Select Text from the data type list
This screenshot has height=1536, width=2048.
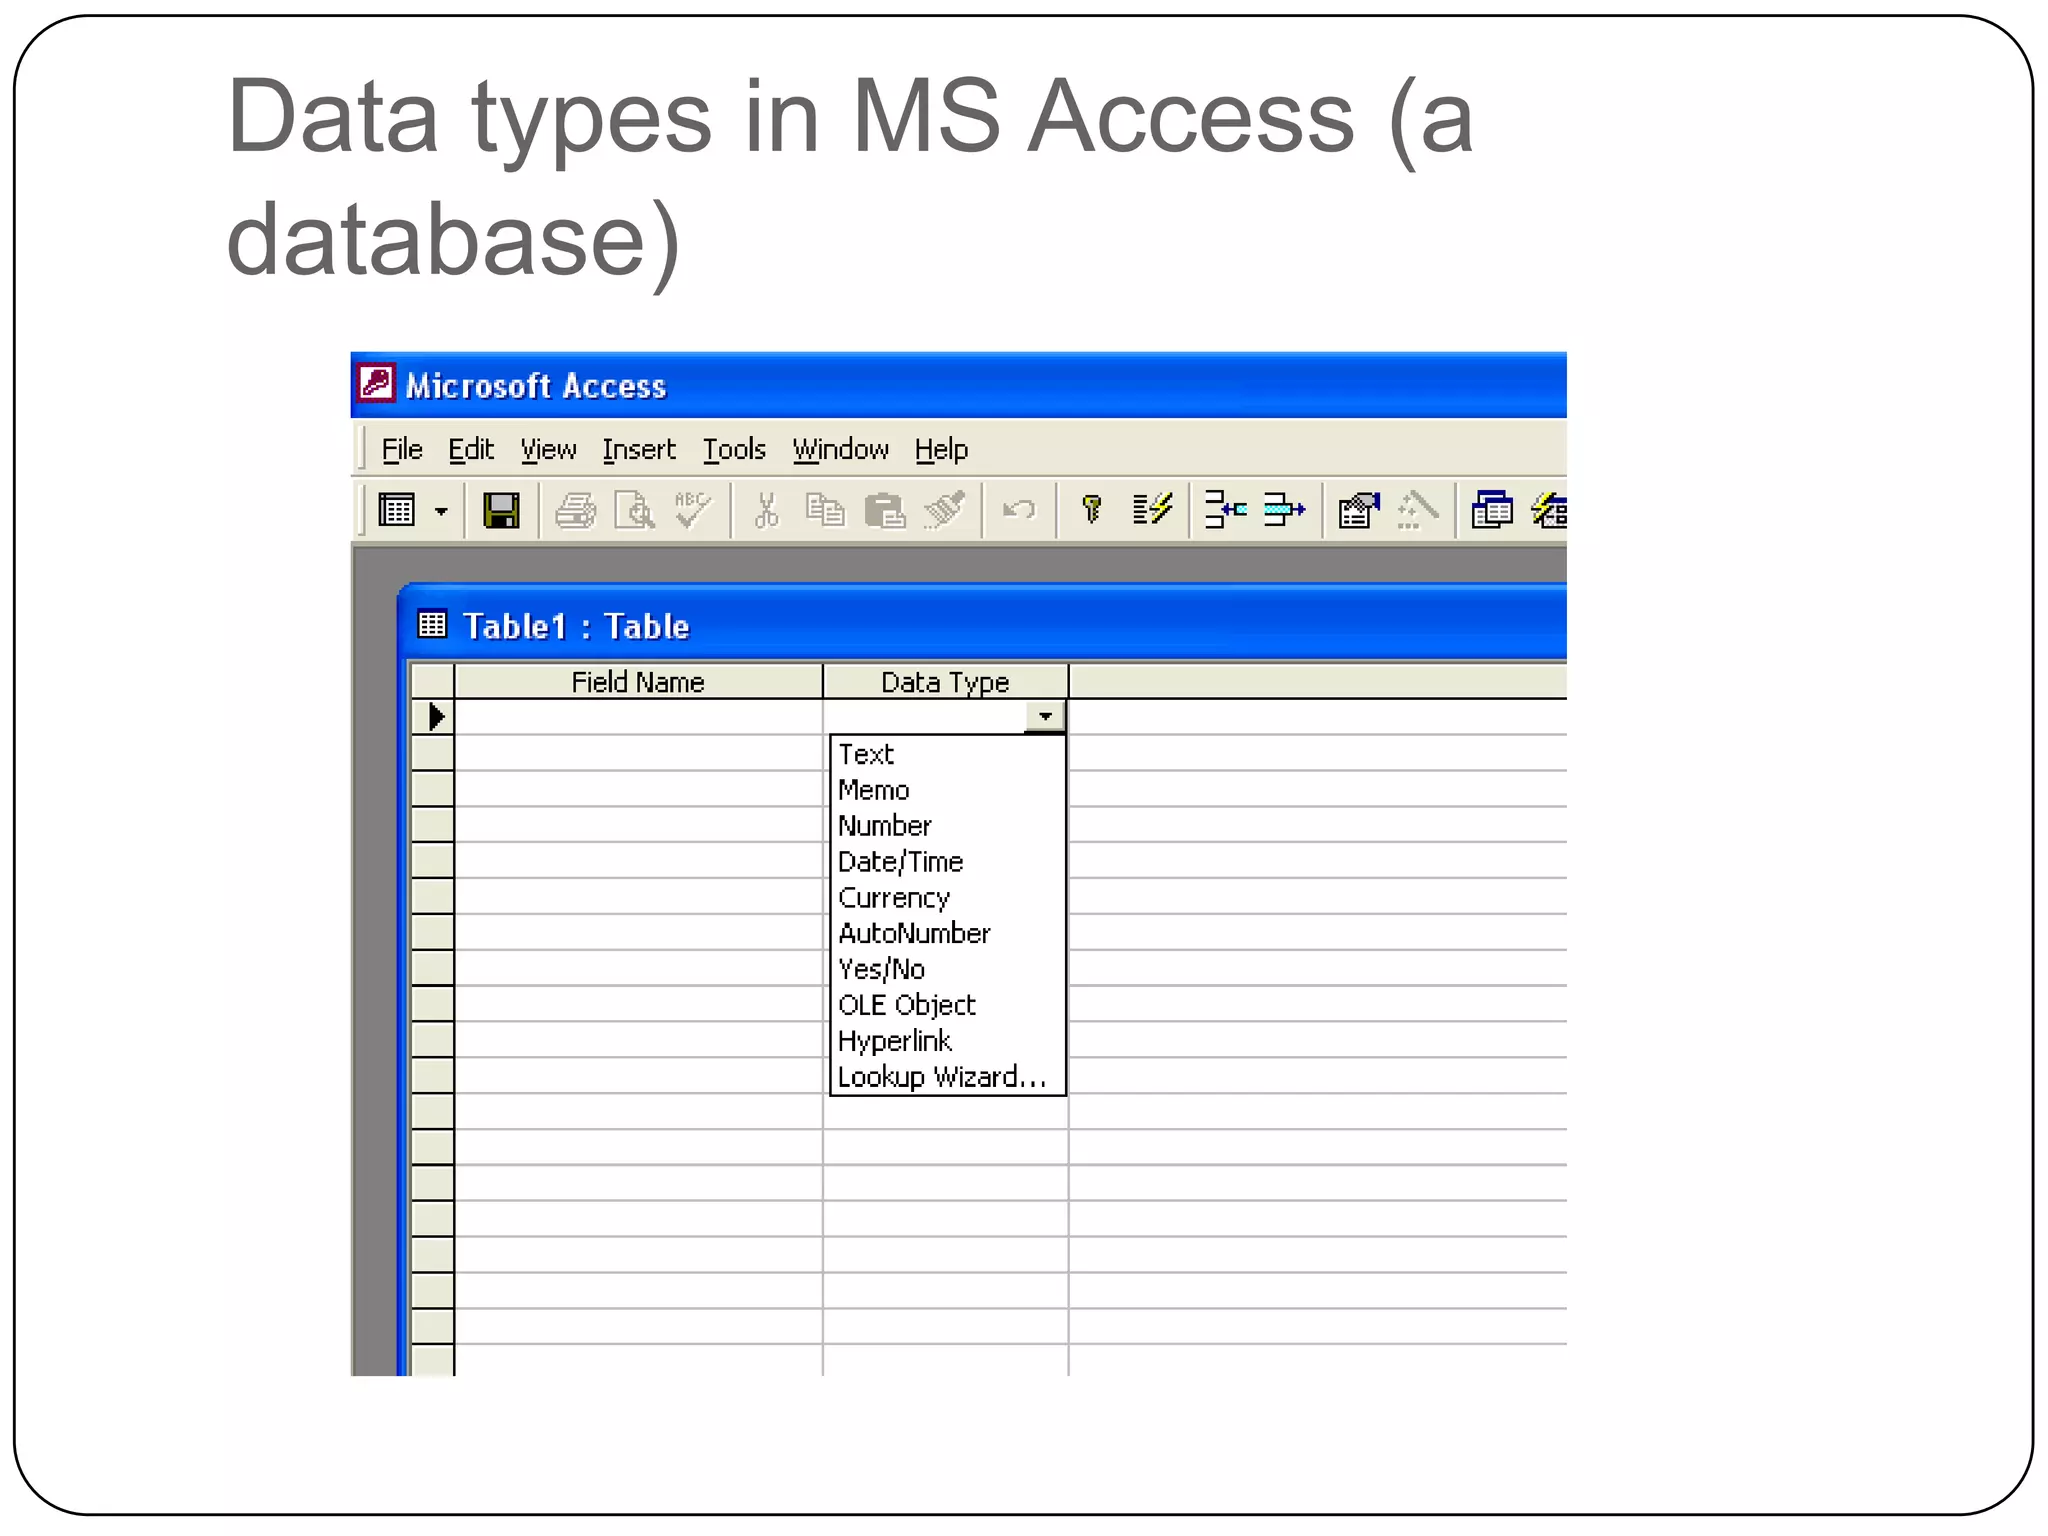947,754
